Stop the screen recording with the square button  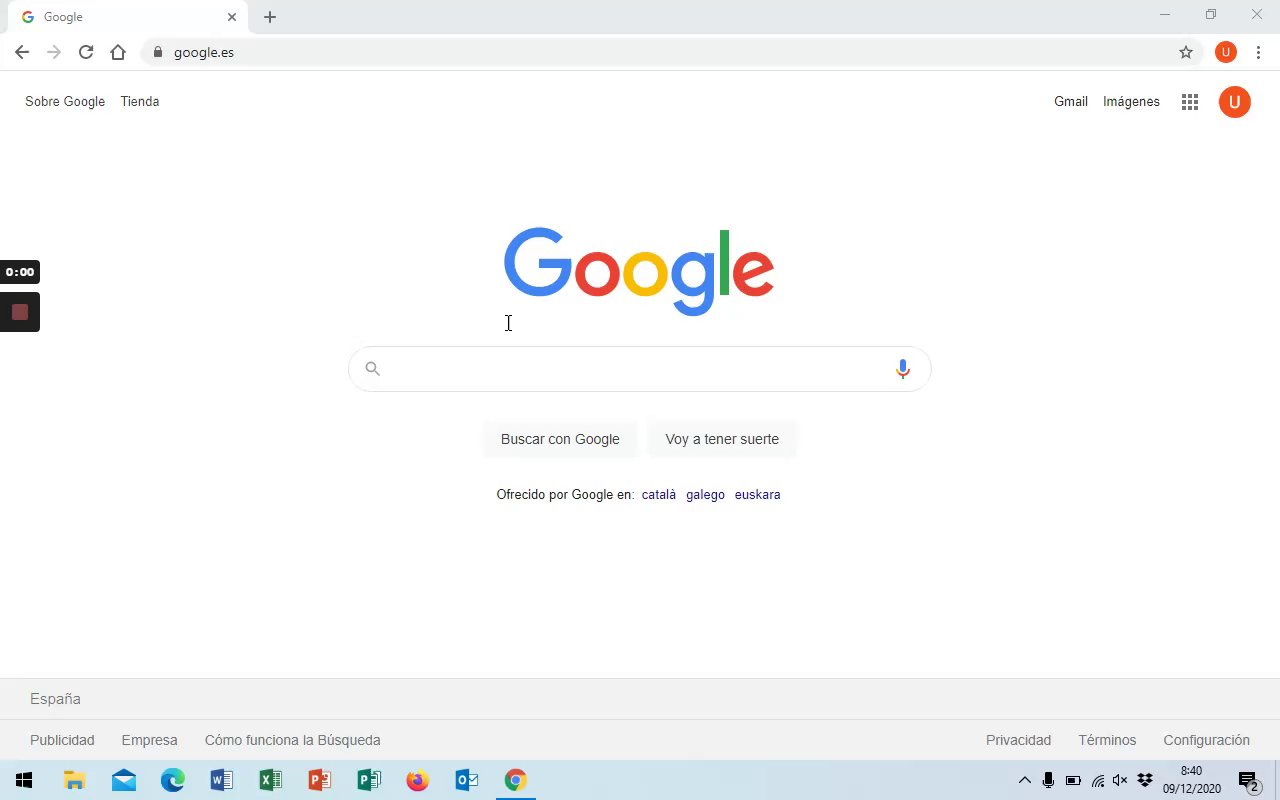(x=20, y=312)
